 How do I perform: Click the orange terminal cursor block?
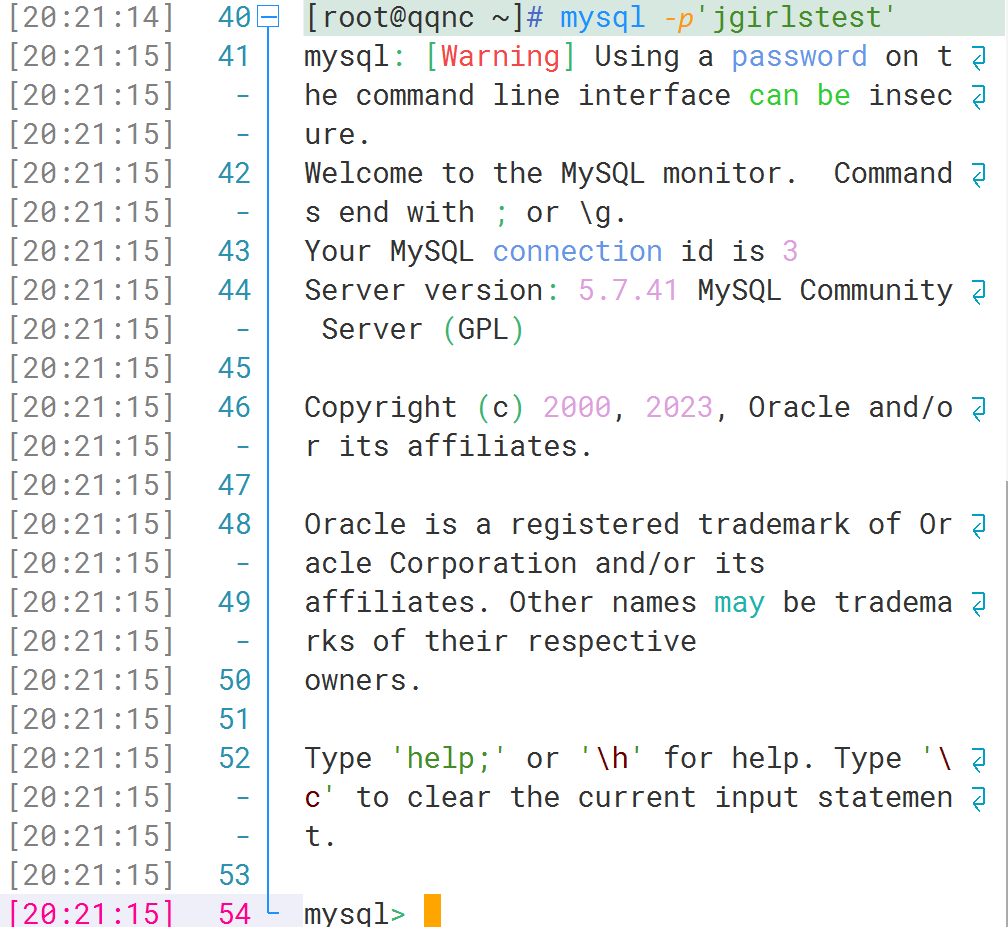point(433,911)
